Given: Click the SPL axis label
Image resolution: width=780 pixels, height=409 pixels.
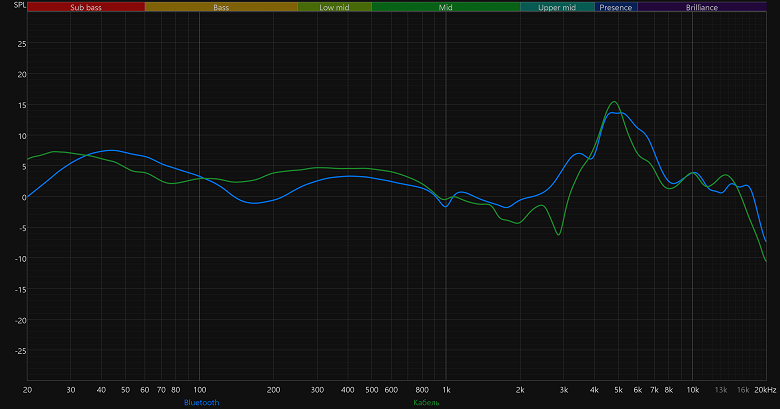Looking at the screenshot, I should pyautogui.click(x=19, y=5).
